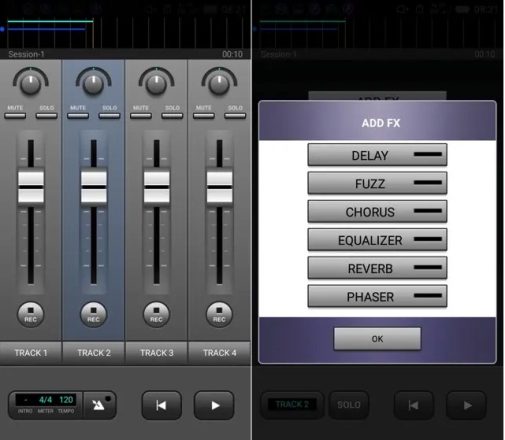Solo Track 4
The width and height of the screenshot is (505, 440).
235,116
